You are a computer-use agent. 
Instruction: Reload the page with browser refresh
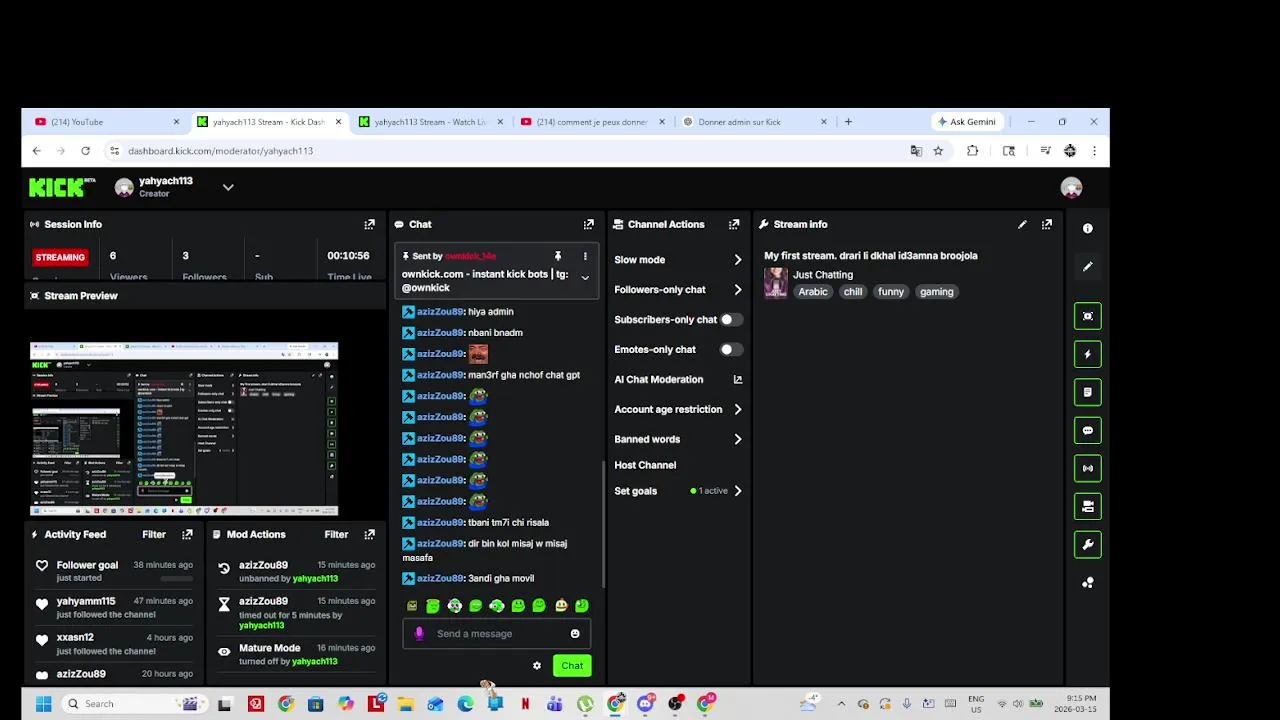[x=85, y=151]
